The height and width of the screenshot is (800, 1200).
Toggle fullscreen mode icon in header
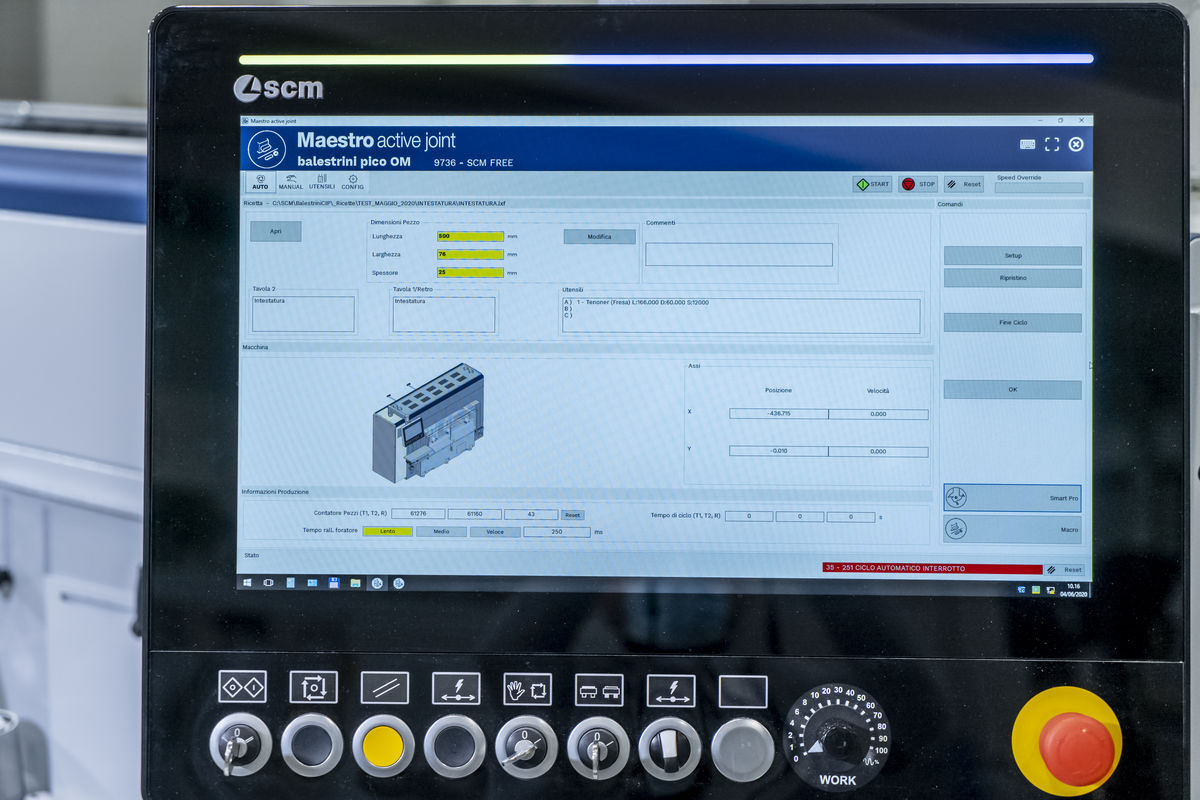click(1052, 144)
